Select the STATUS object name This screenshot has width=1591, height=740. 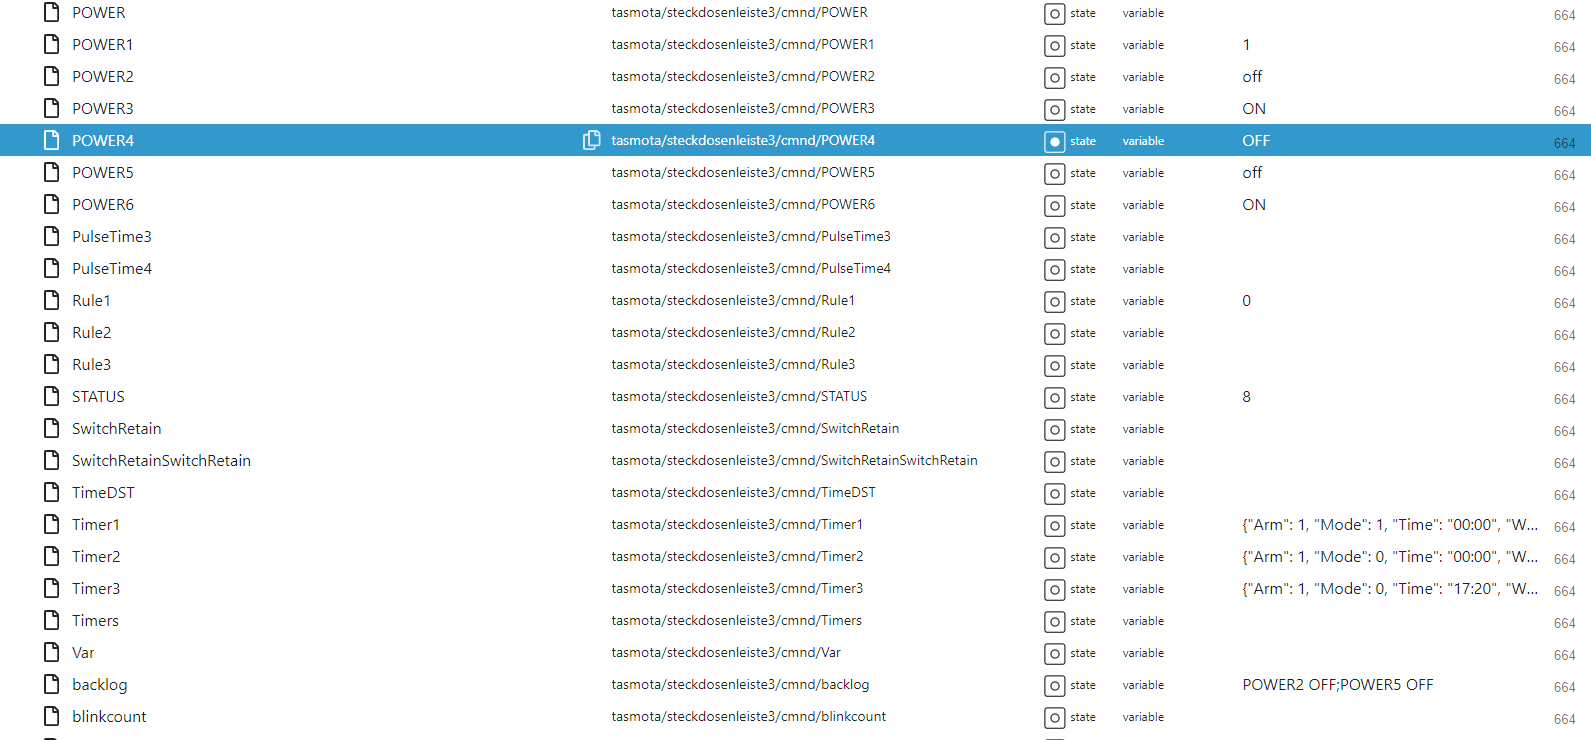(x=98, y=396)
